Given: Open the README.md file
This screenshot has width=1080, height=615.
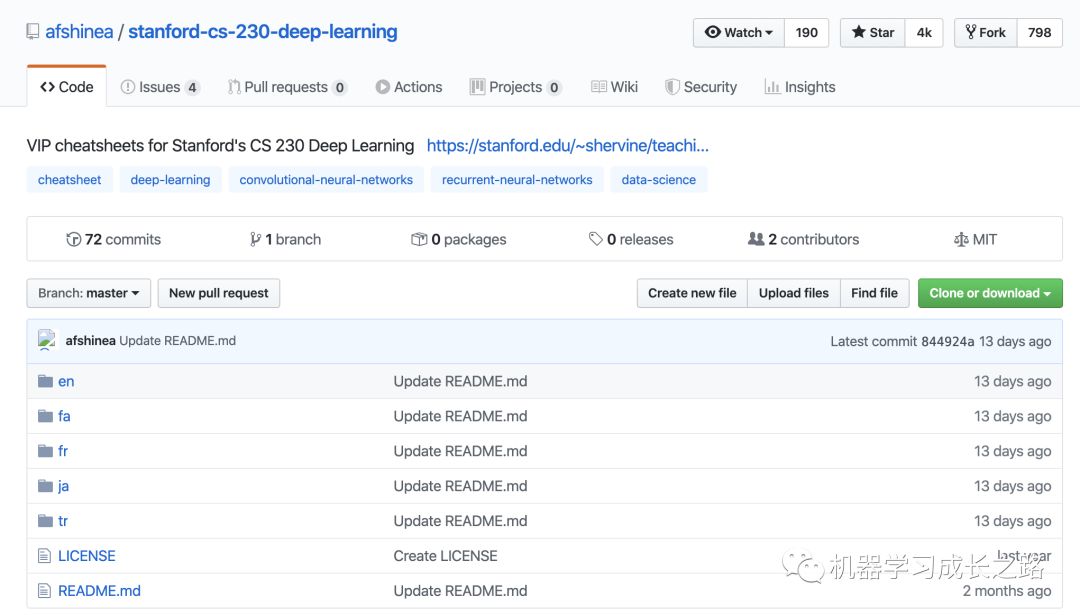Looking at the screenshot, I should pyautogui.click(x=99, y=591).
